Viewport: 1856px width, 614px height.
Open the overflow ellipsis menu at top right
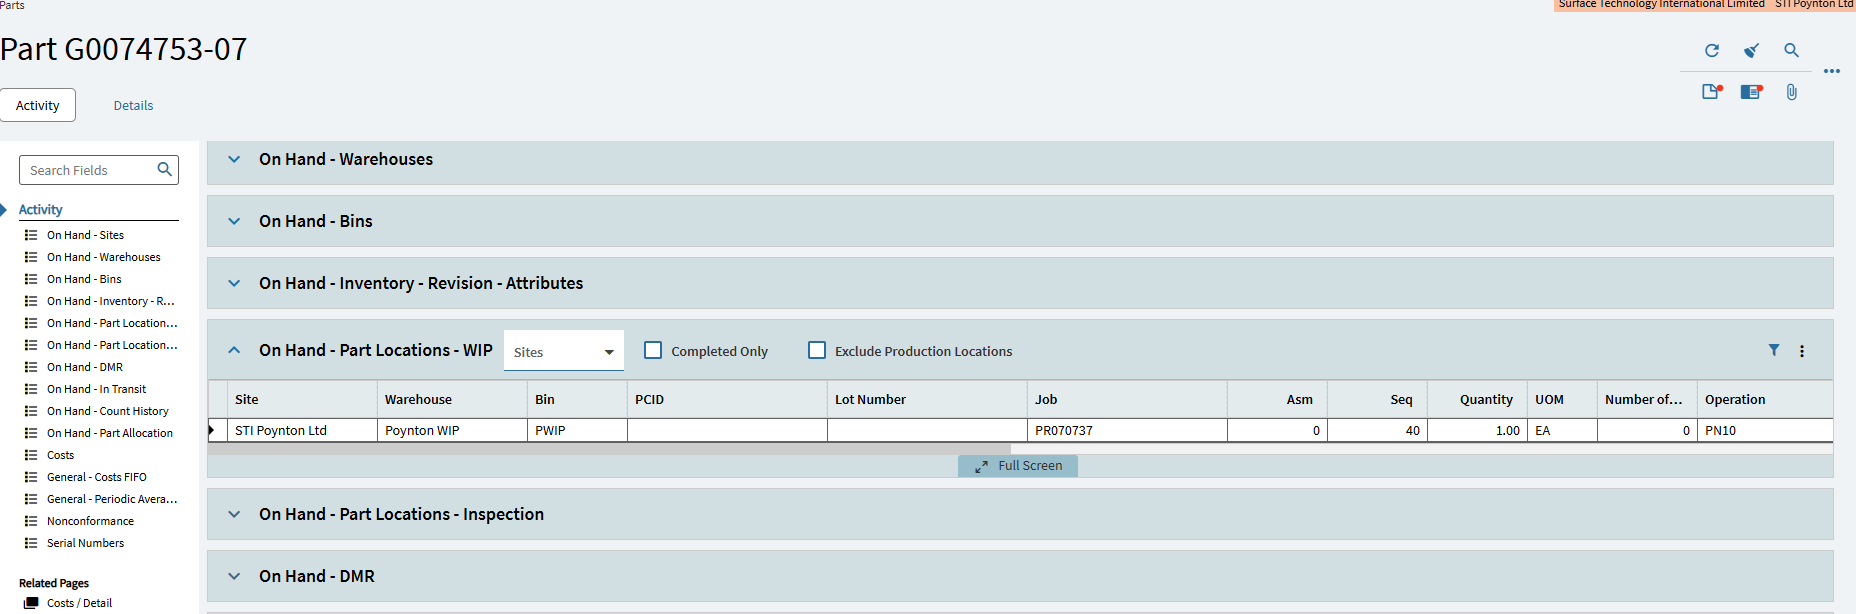(x=1831, y=71)
